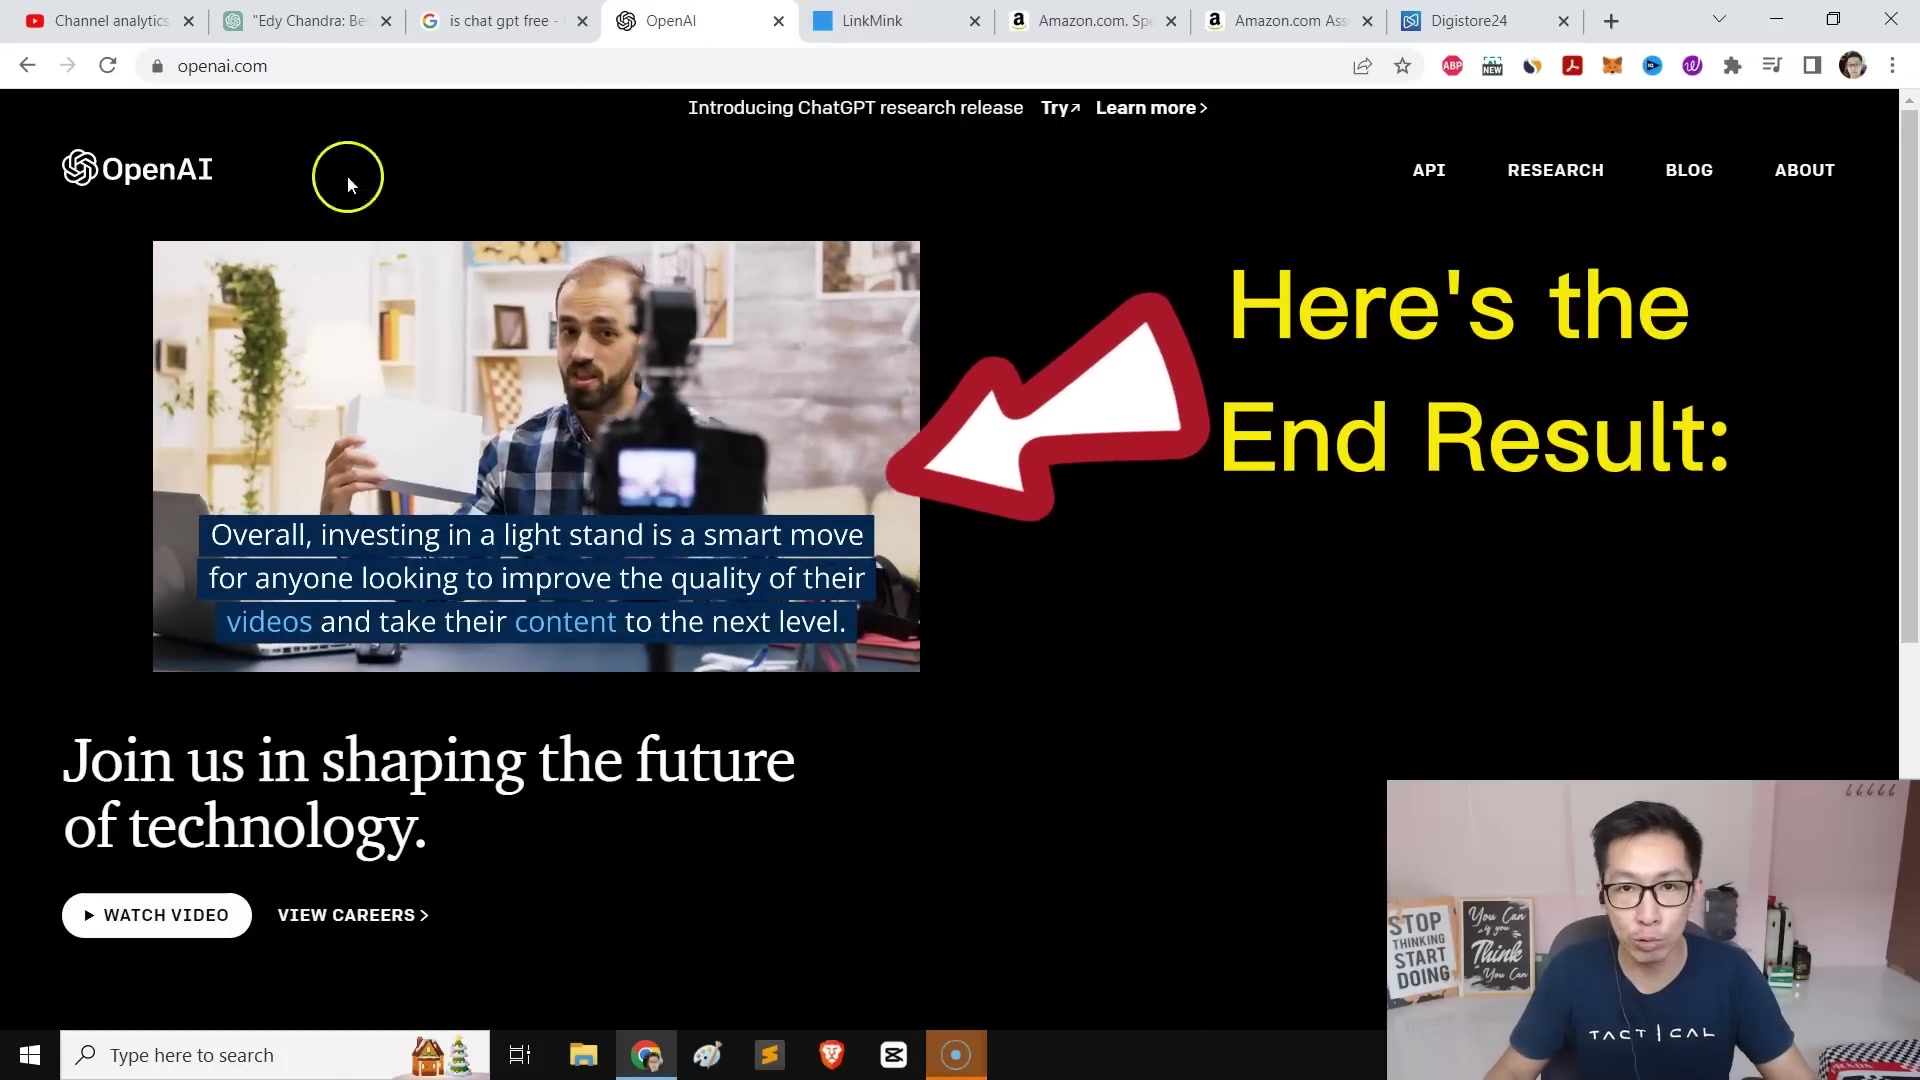The image size is (1920, 1080).
Task: Share this page via the share icon
Action: click(1362, 66)
